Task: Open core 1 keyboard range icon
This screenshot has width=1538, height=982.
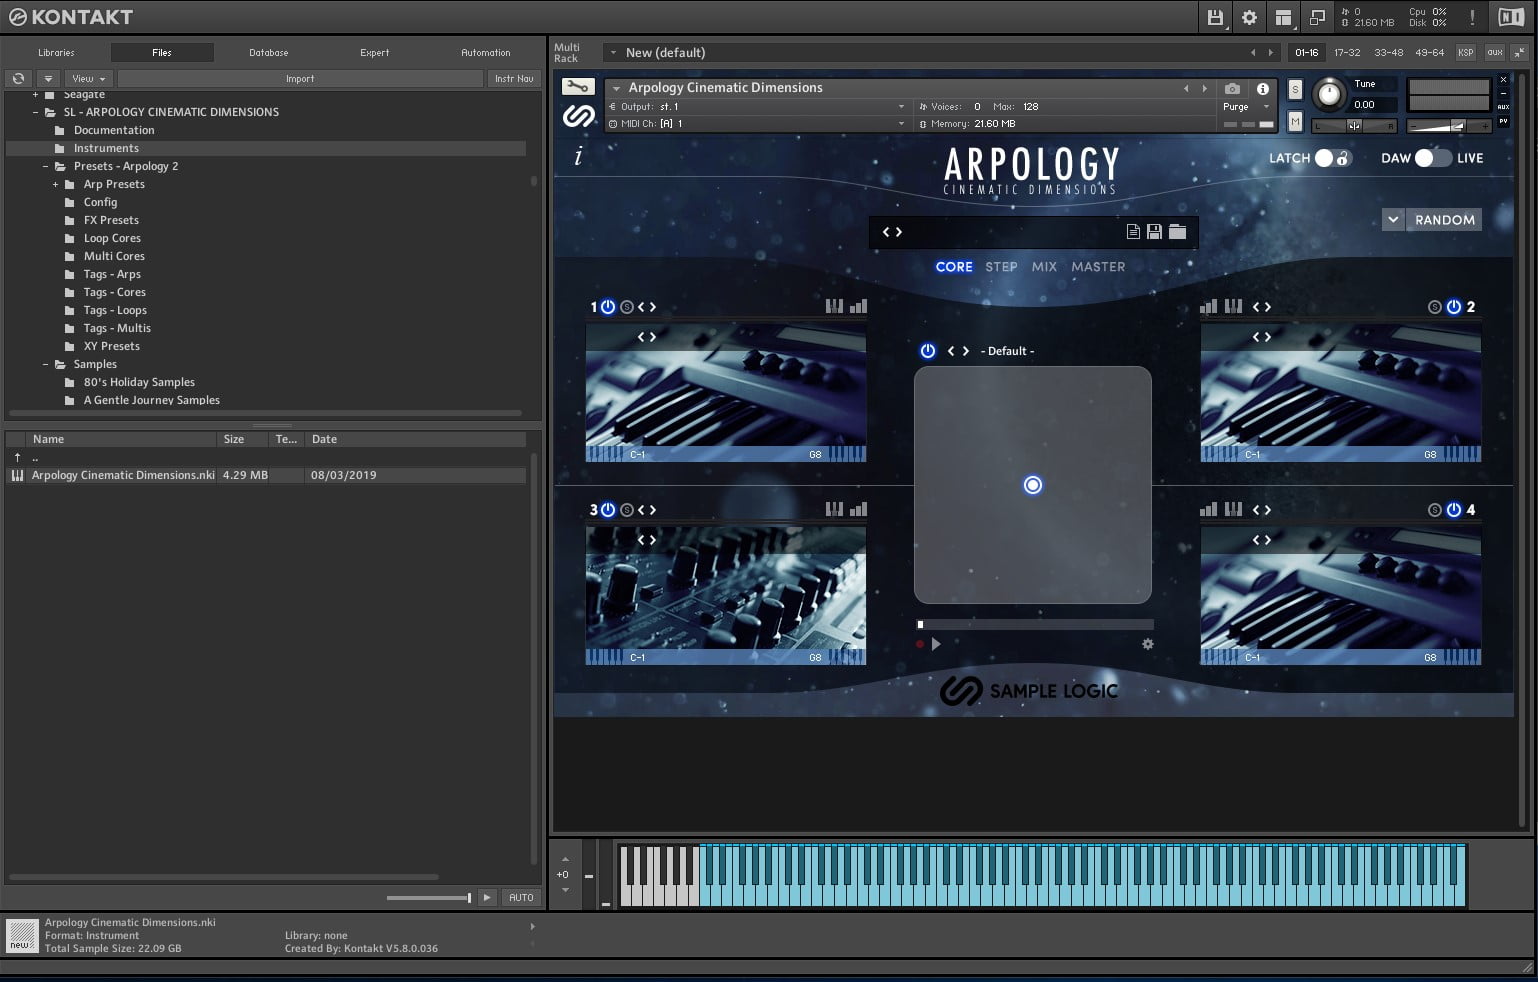Action: pyautogui.click(x=834, y=307)
